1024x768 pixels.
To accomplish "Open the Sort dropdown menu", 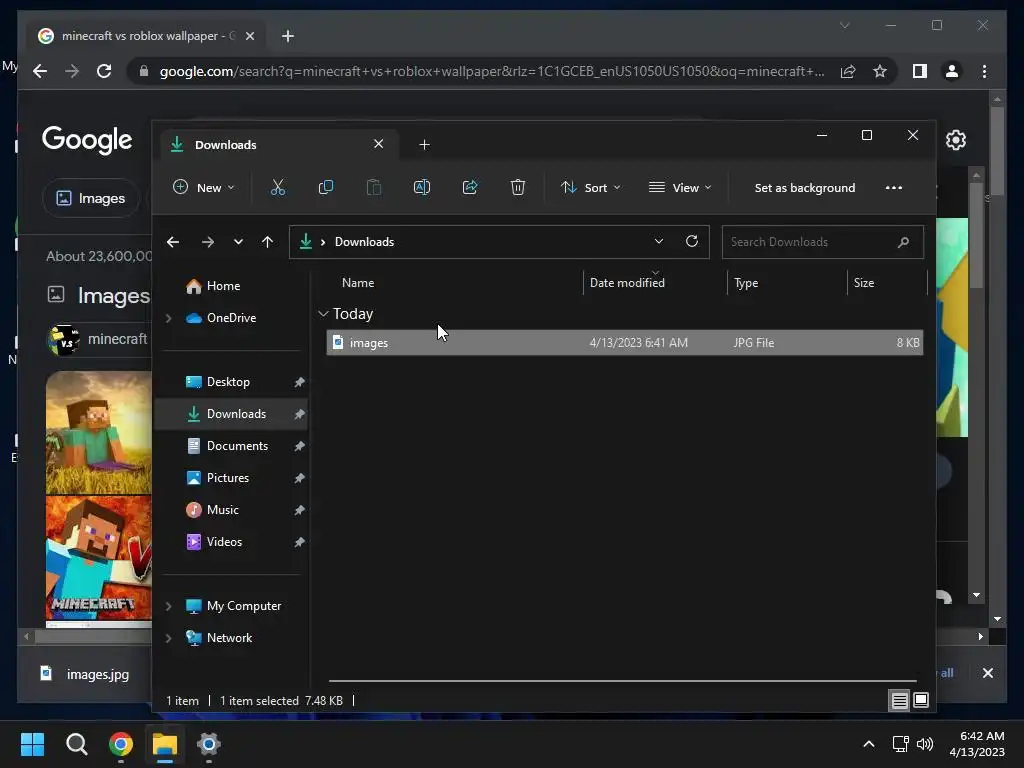I will [591, 187].
